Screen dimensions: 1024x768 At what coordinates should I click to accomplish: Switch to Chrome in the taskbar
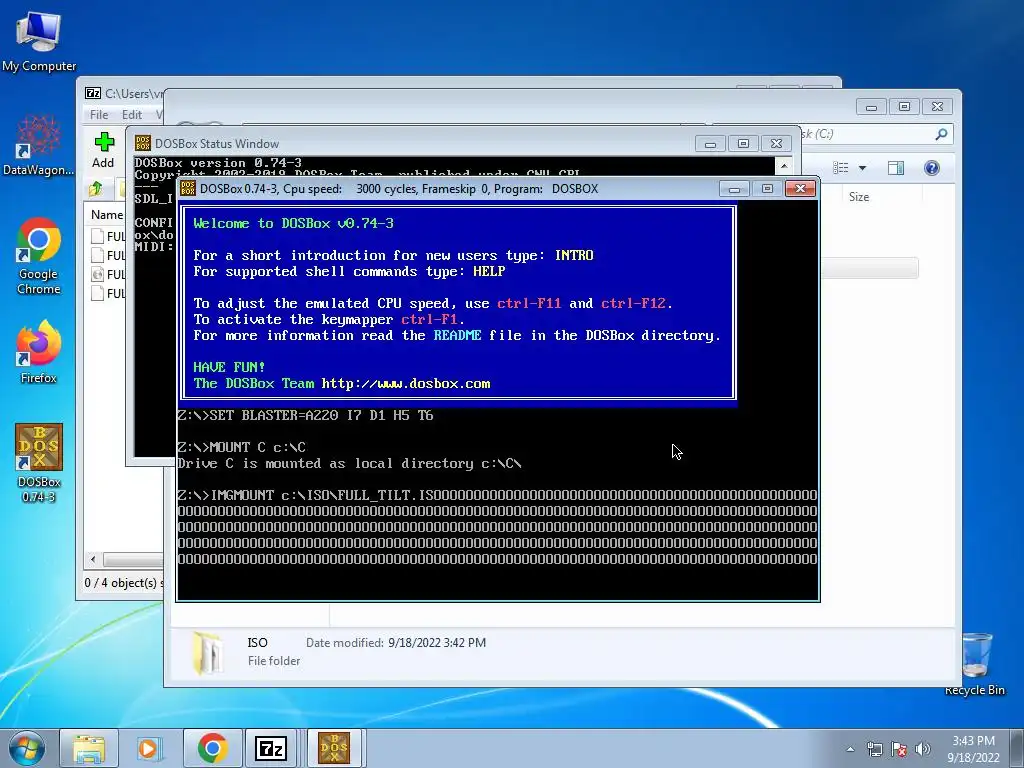(x=212, y=748)
